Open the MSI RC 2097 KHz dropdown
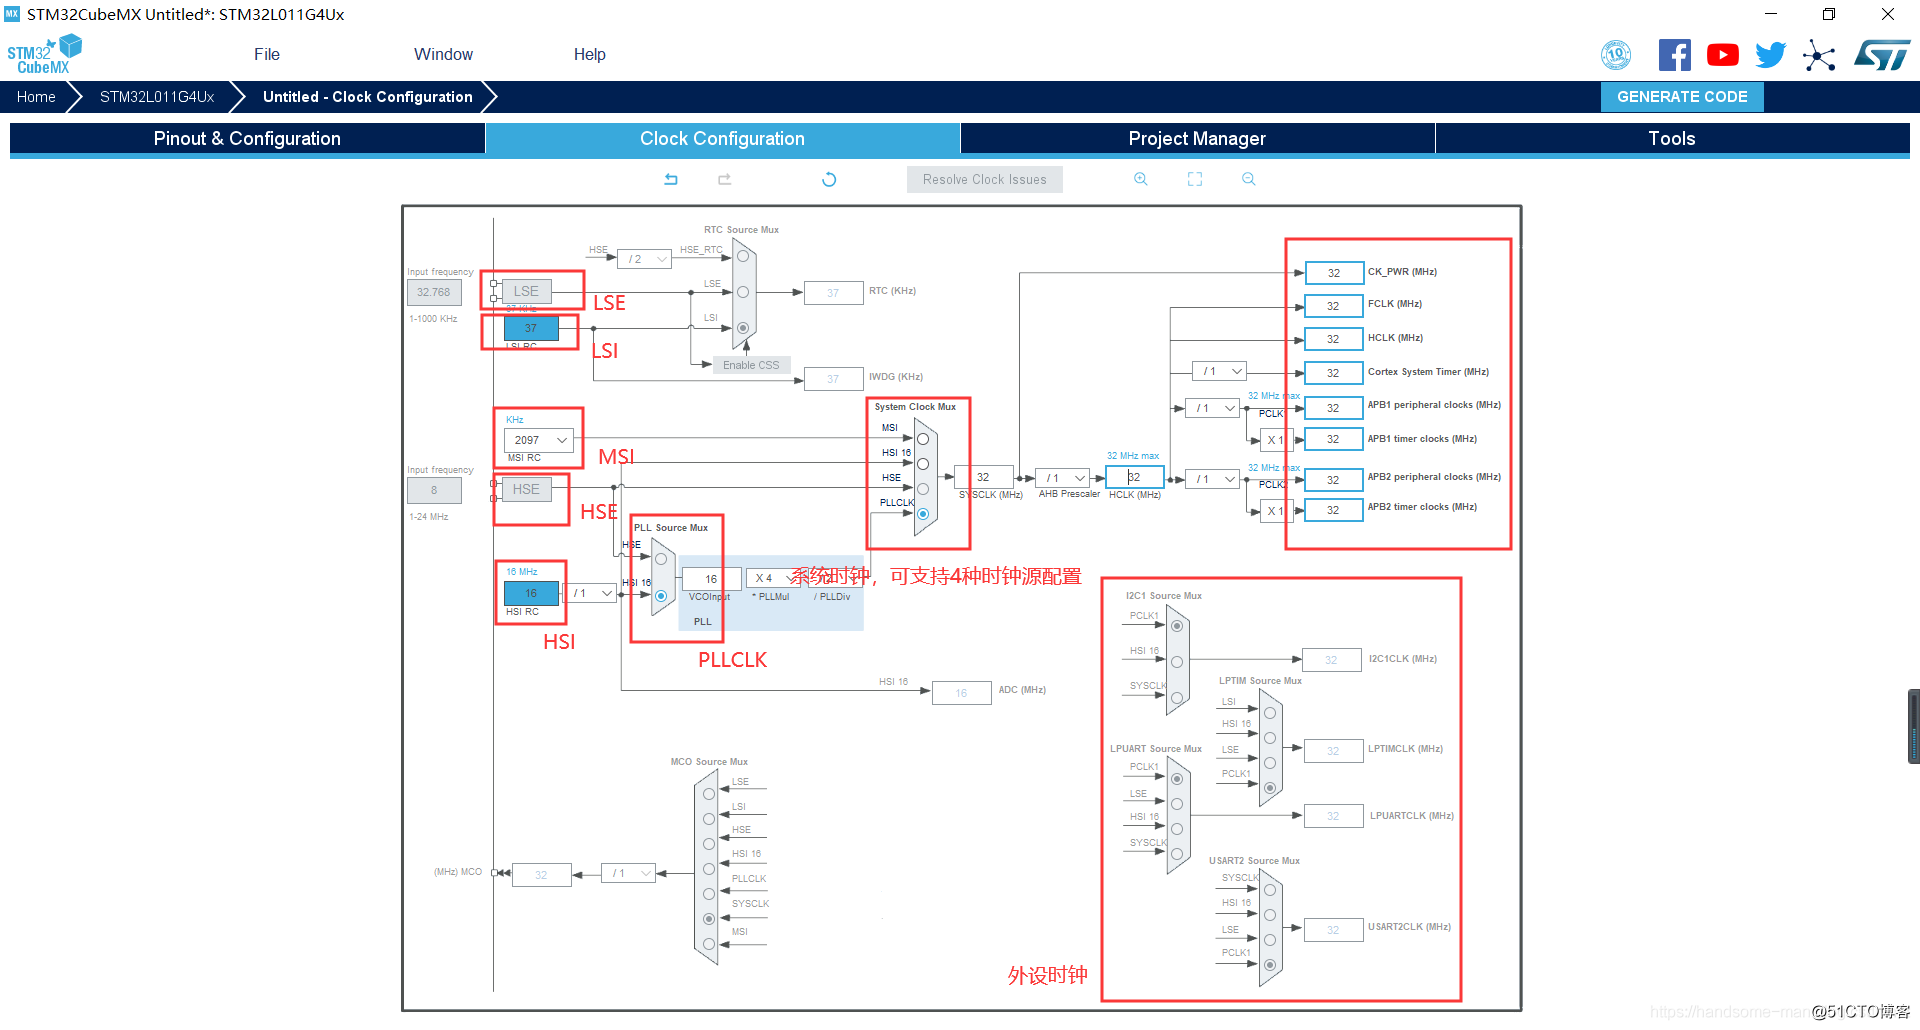The height and width of the screenshot is (1030, 1920). pyautogui.click(x=539, y=440)
